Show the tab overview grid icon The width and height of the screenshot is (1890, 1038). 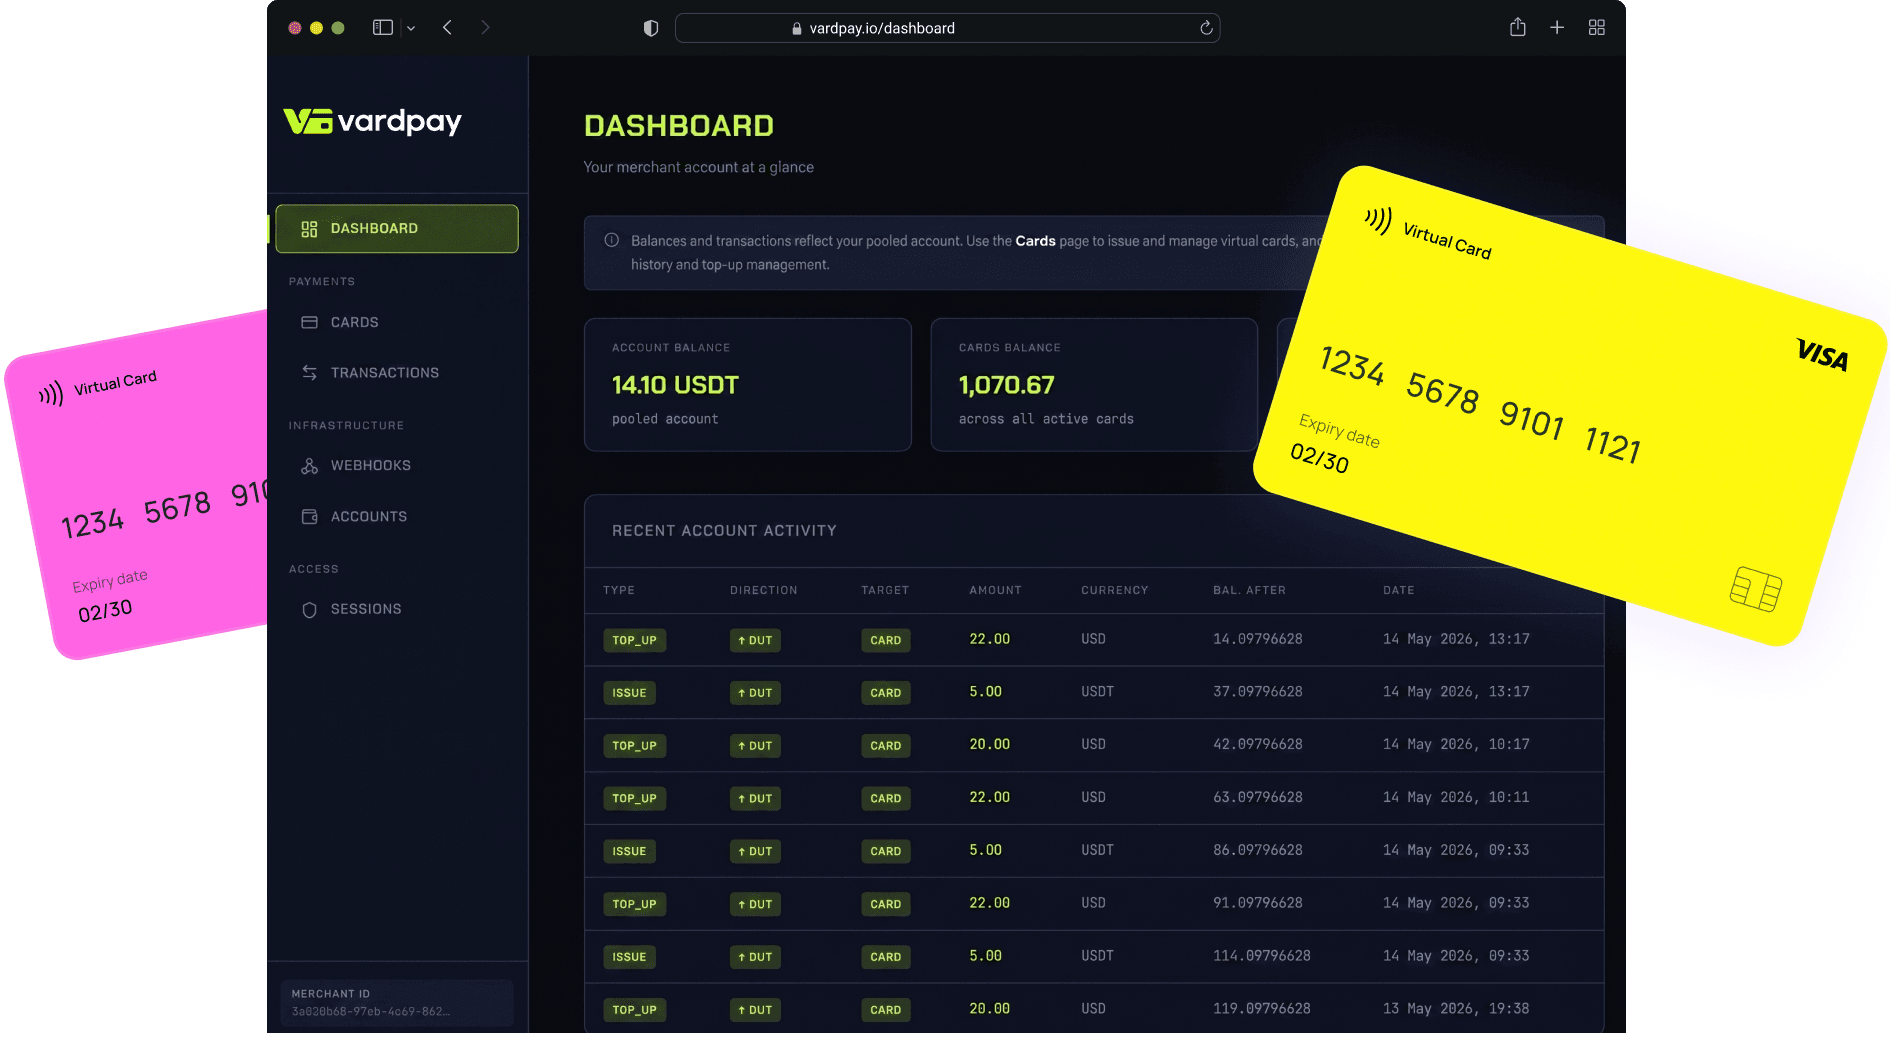pos(1597,28)
